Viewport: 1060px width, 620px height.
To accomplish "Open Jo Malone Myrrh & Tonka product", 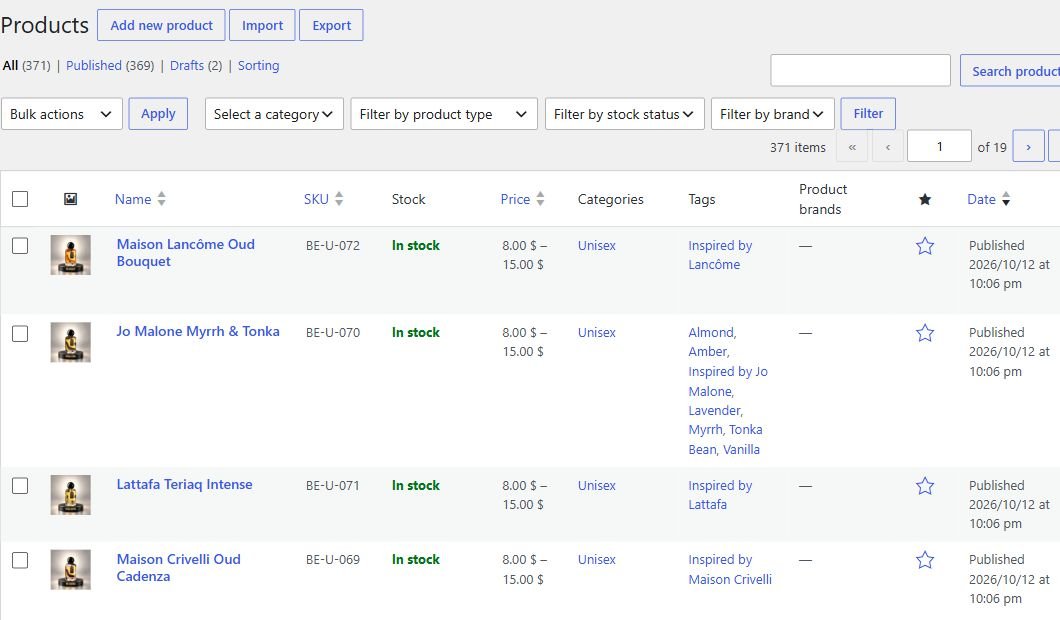I will [x=197, y=331].
